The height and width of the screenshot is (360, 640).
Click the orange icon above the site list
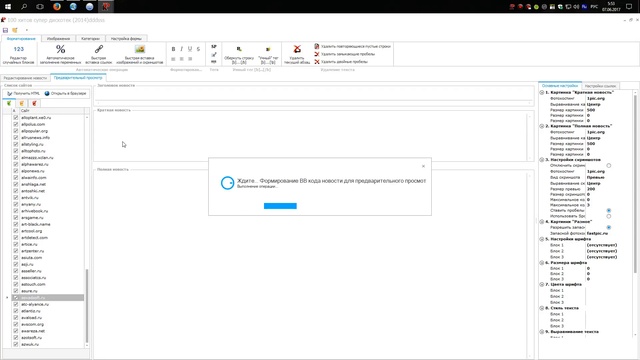(22, 103)
